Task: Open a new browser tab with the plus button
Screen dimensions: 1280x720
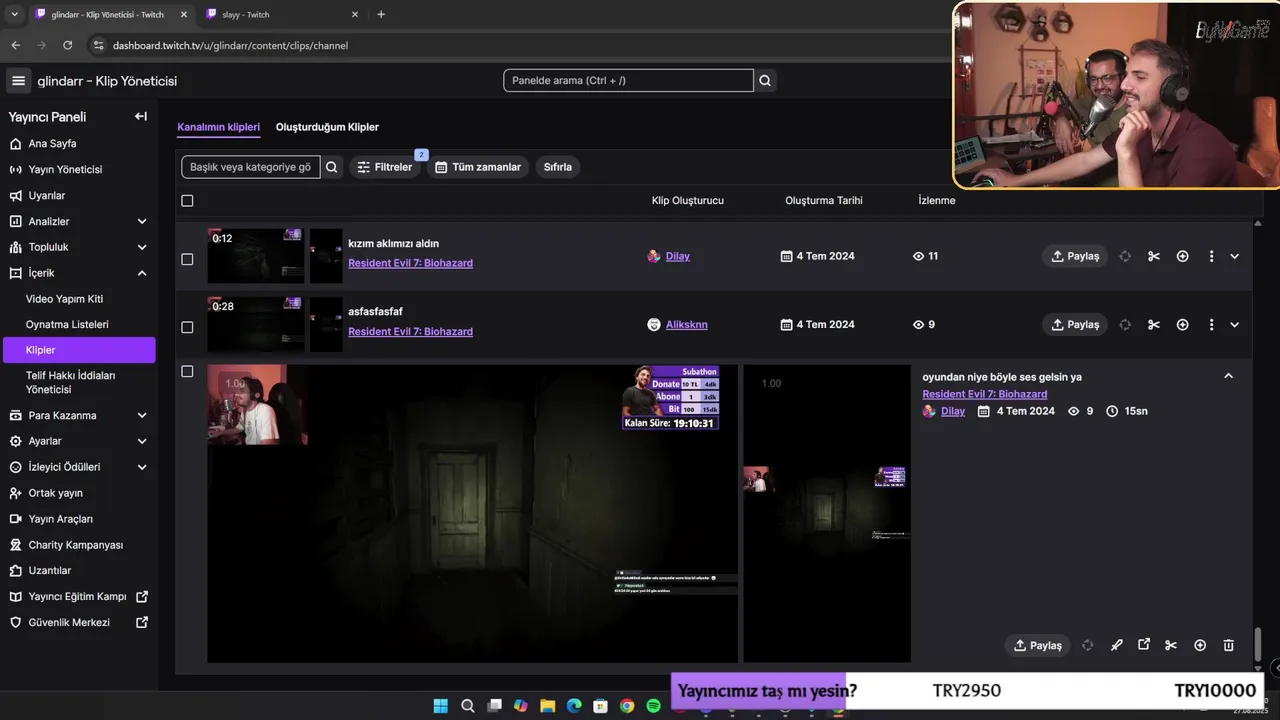Action: tap(381, 14)
